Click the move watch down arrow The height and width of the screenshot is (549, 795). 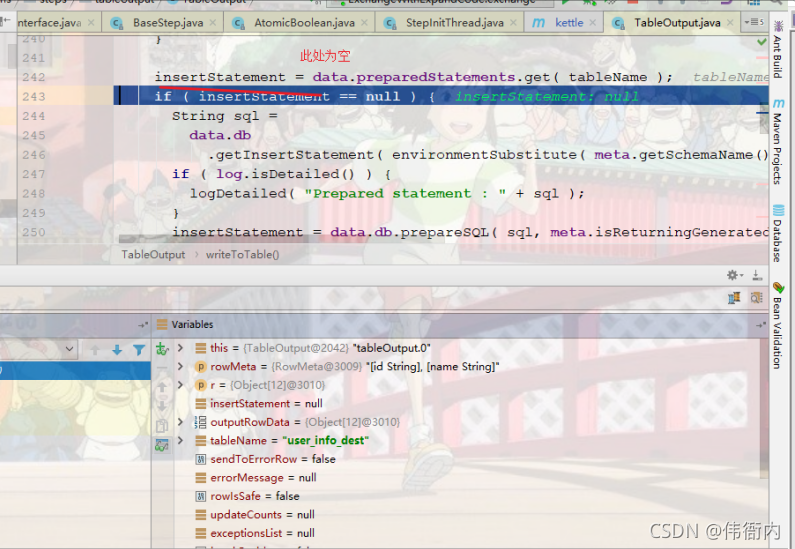pos(162,406)
